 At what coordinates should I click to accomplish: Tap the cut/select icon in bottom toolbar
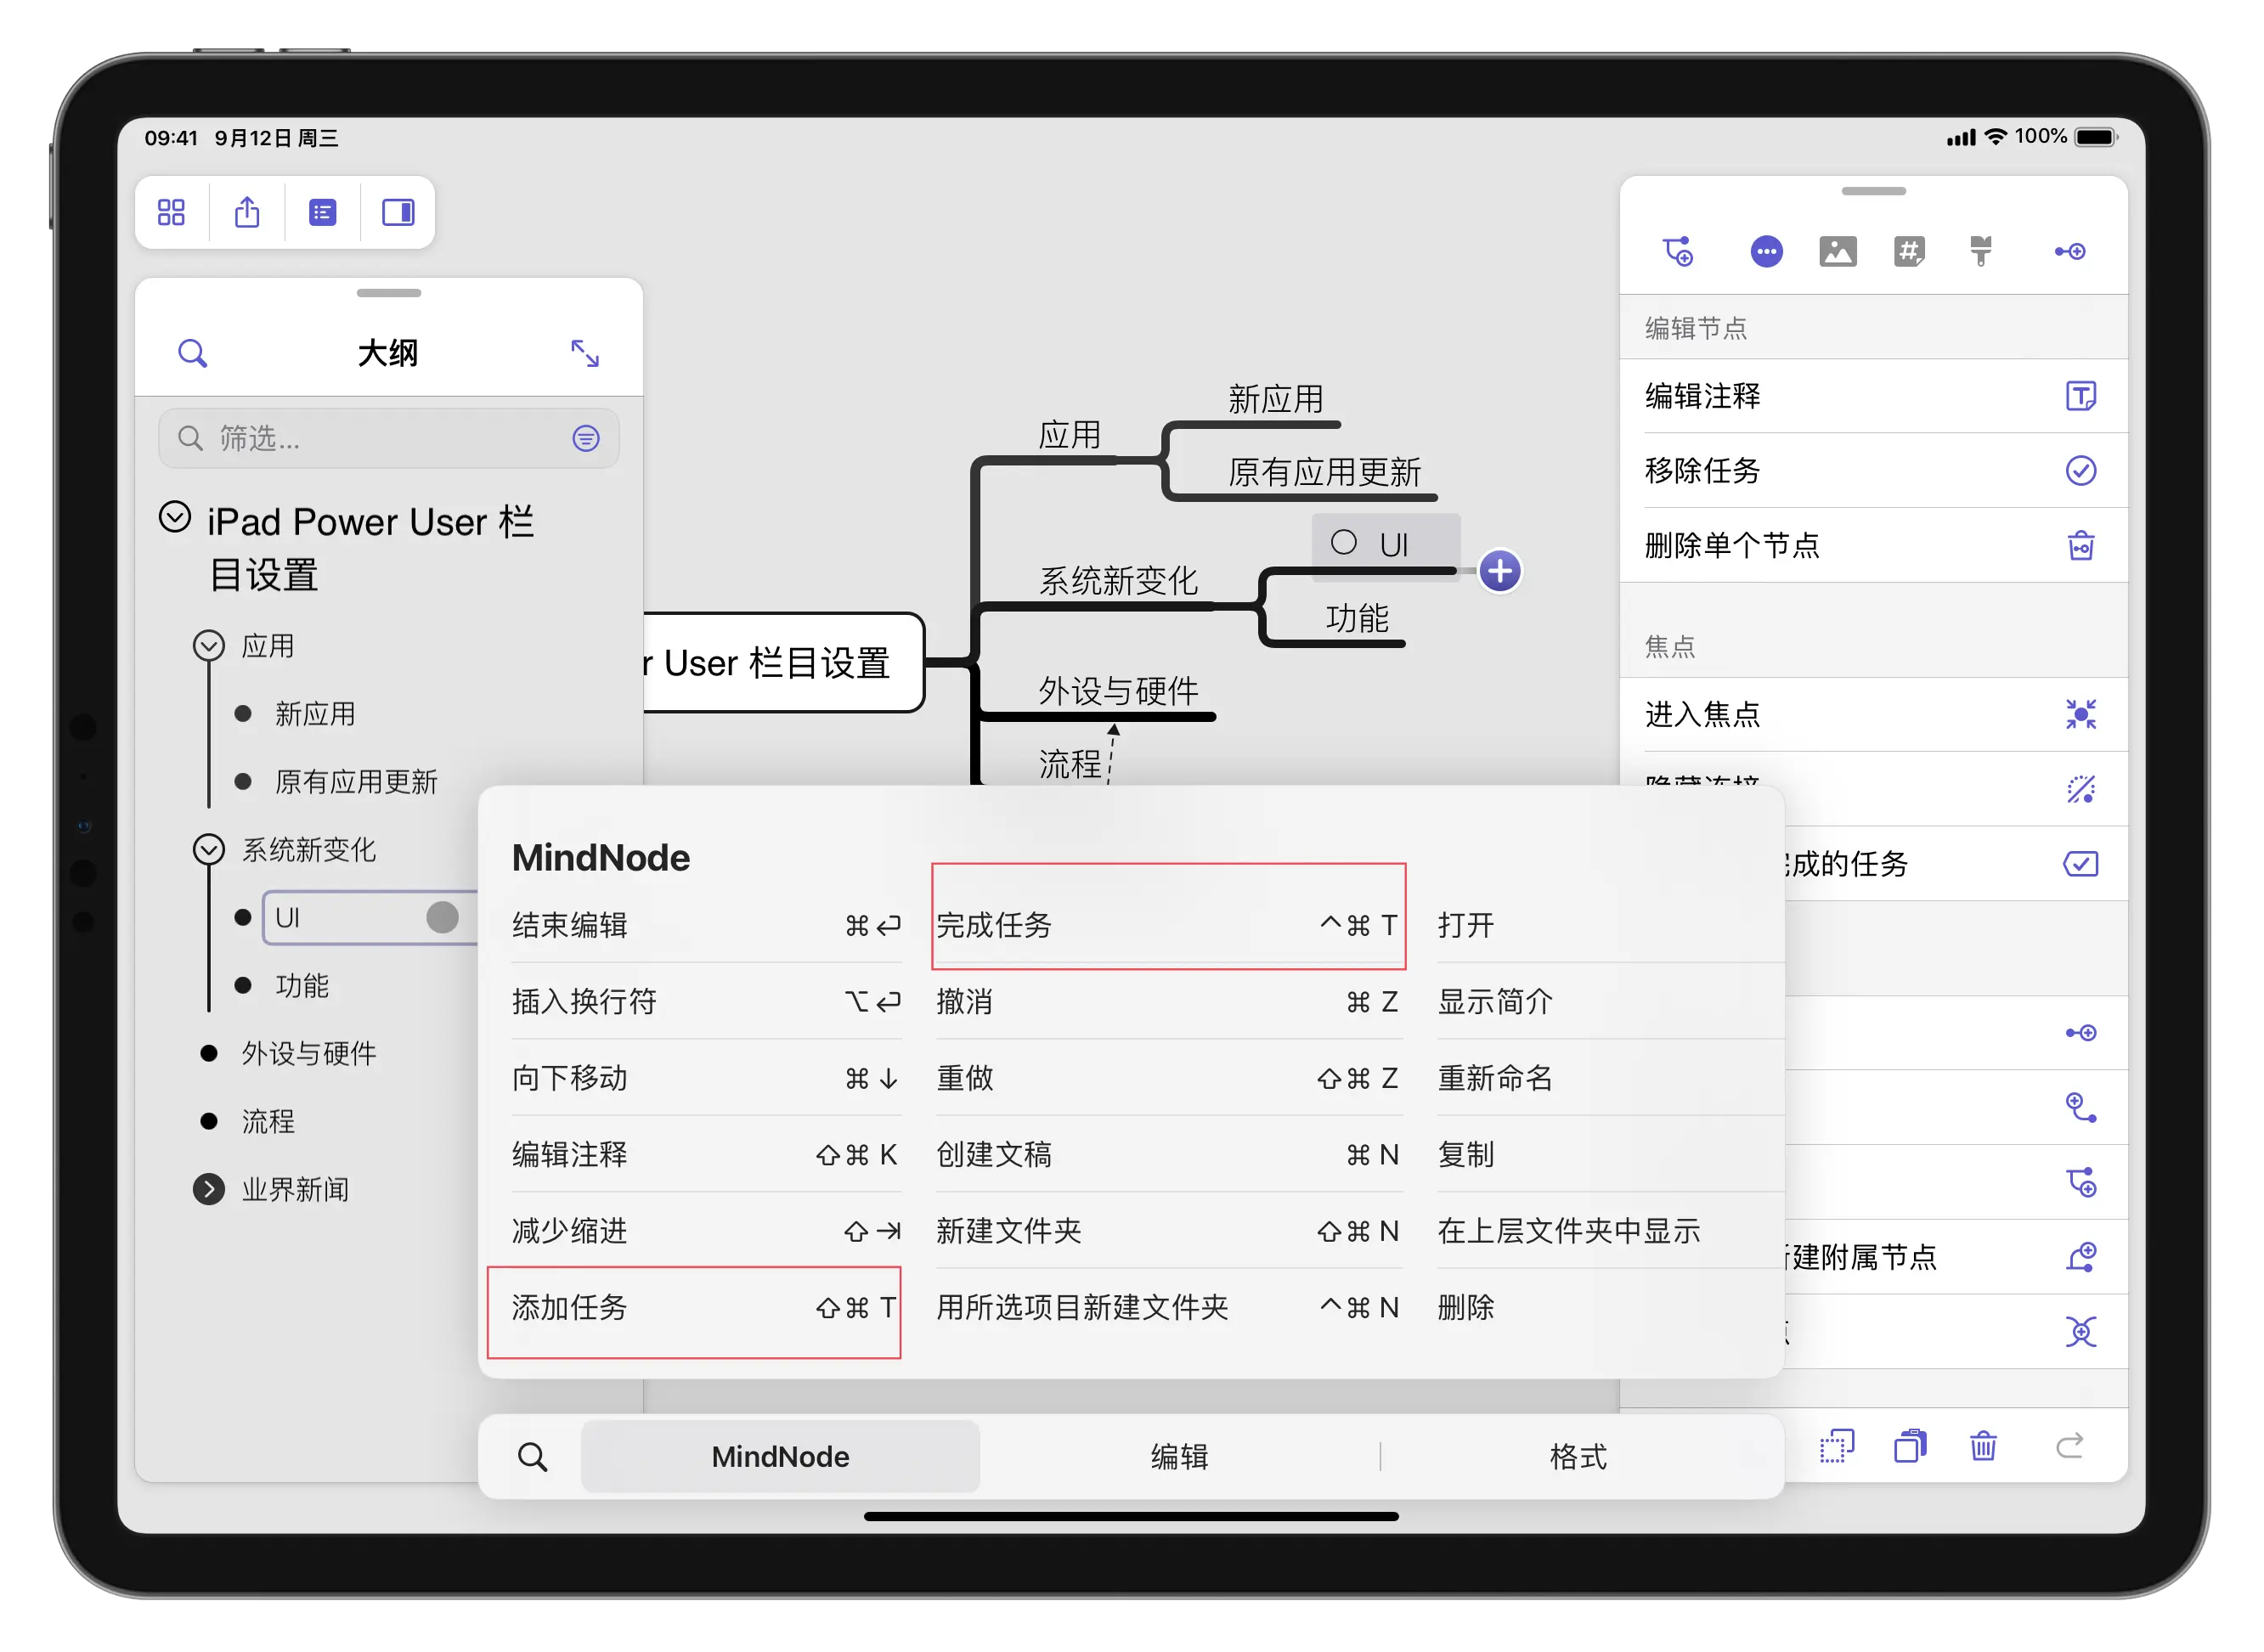[1837, 1446]
